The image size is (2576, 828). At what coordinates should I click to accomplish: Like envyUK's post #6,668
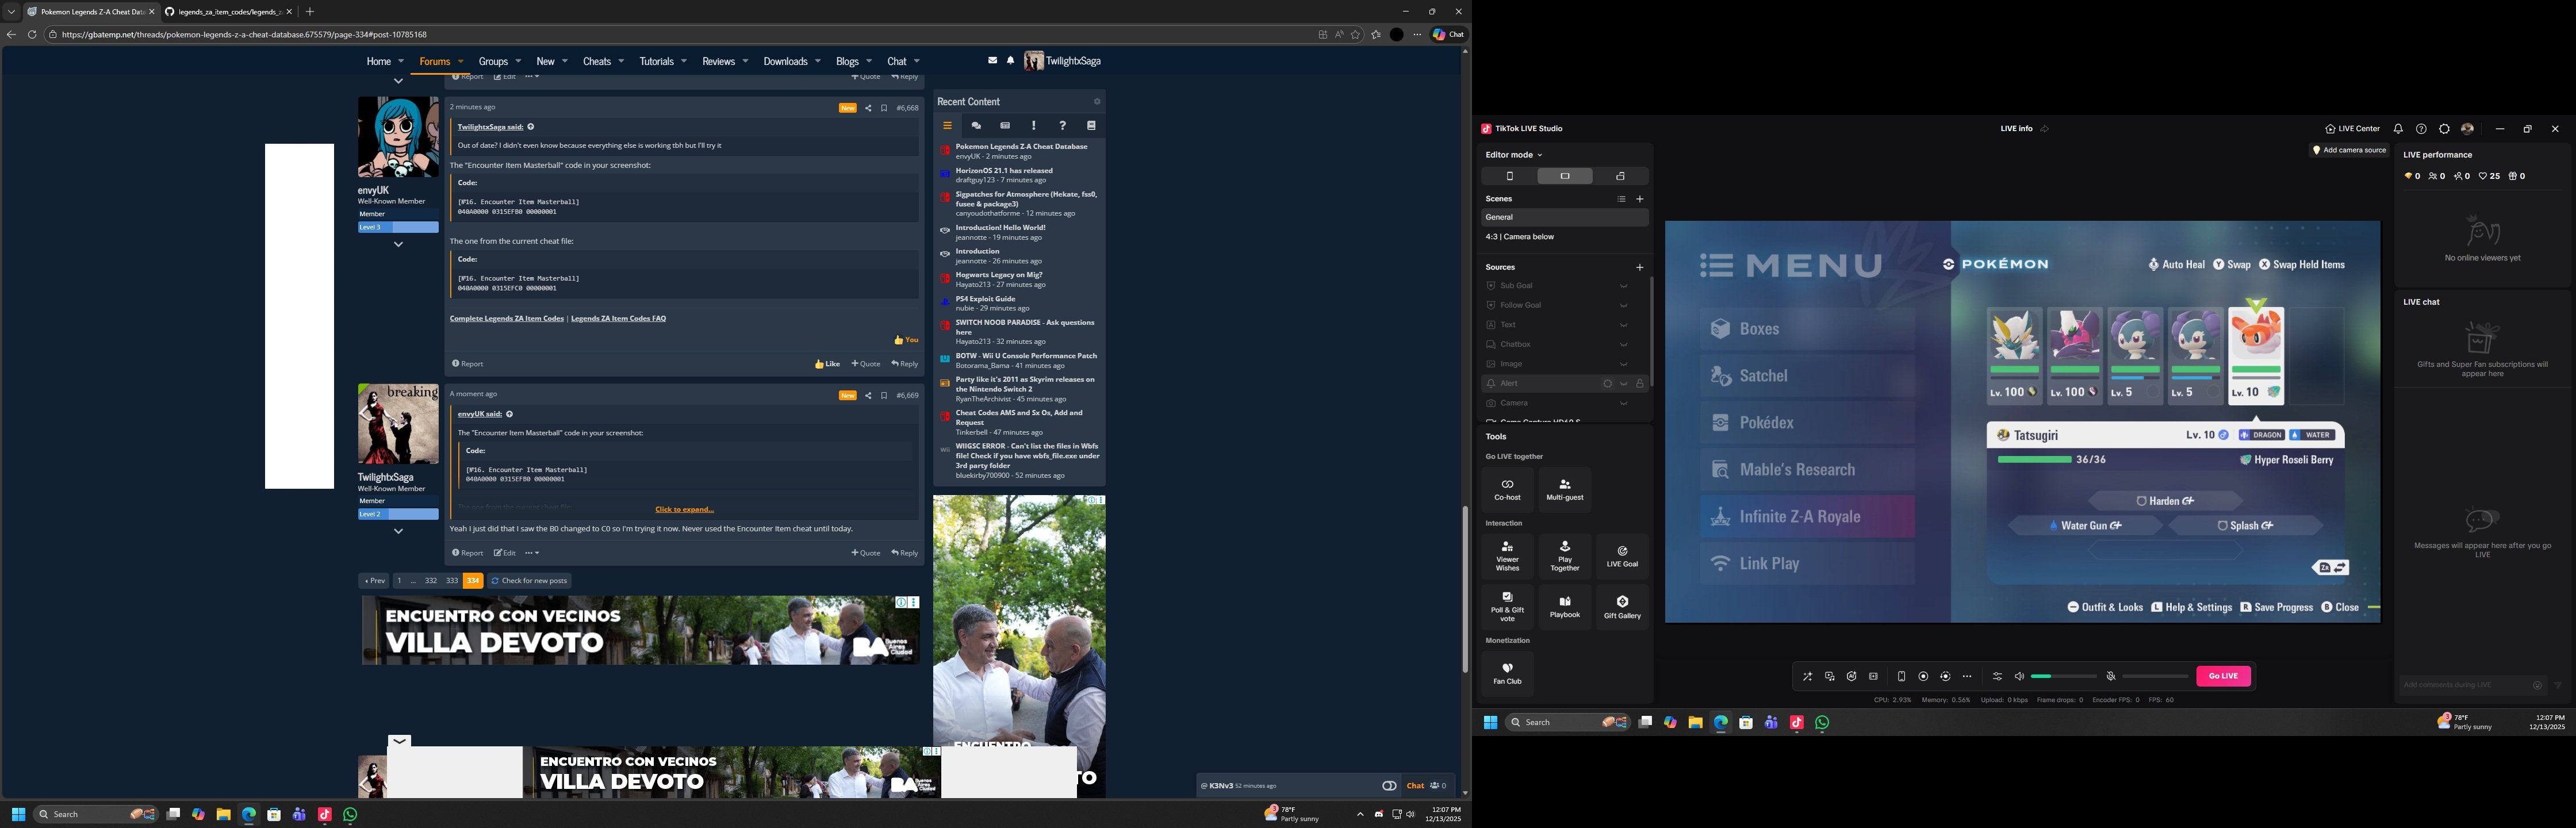pos(827,364)
